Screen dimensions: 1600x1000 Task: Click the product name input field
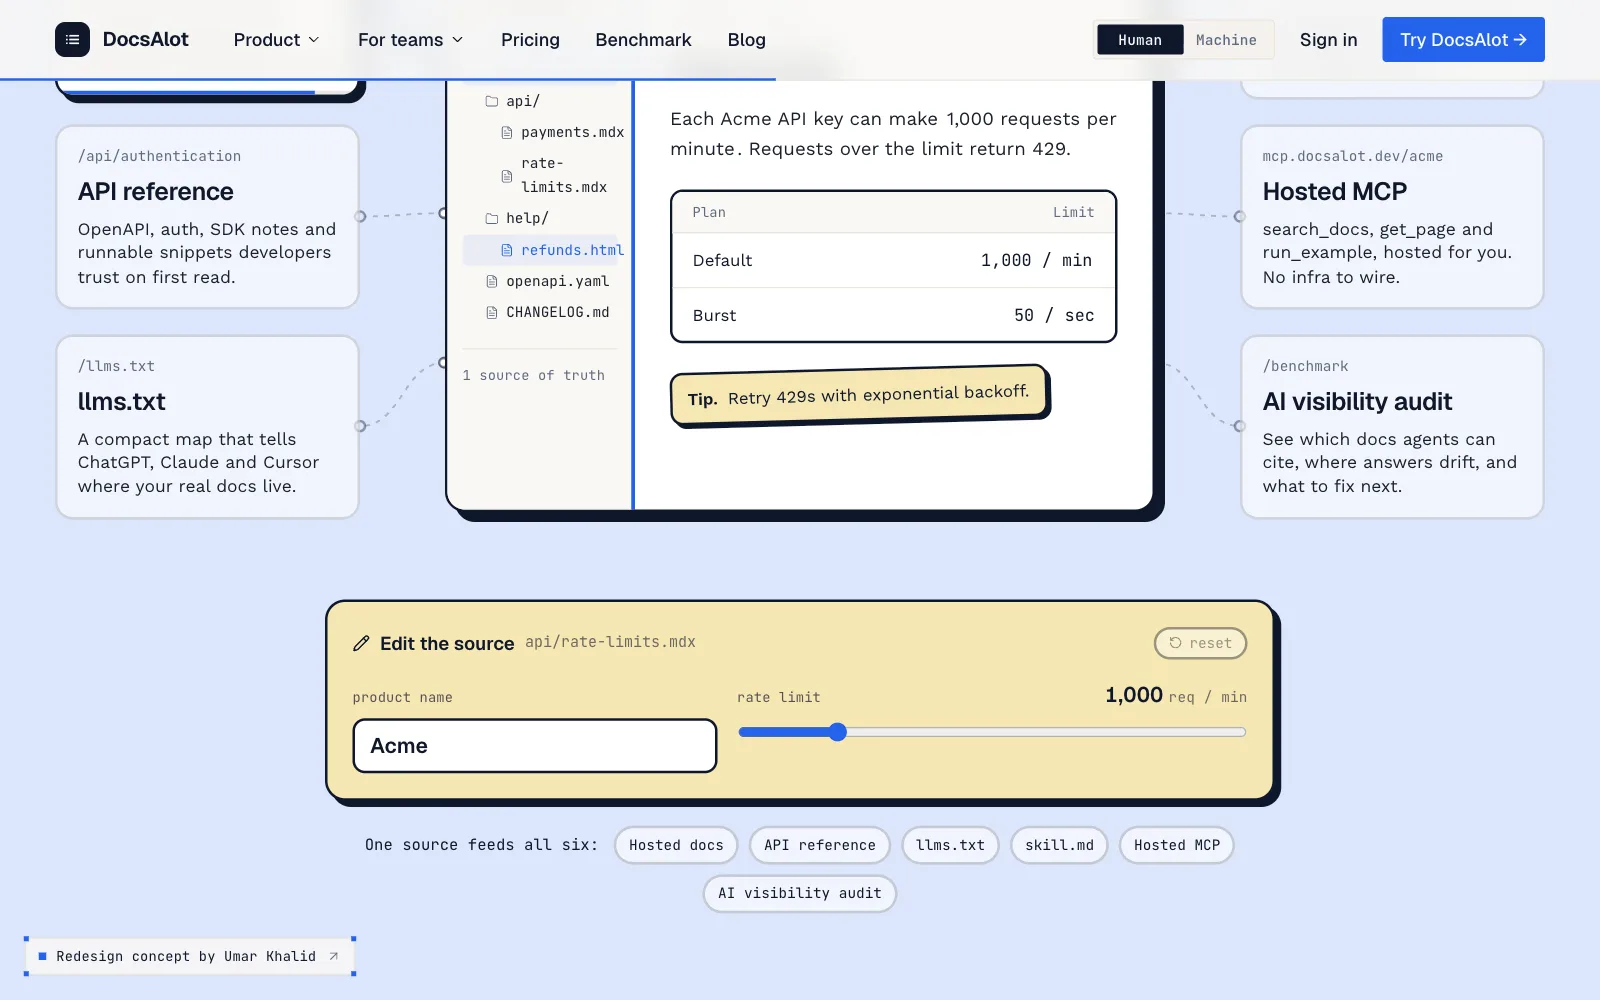point(535,746)
